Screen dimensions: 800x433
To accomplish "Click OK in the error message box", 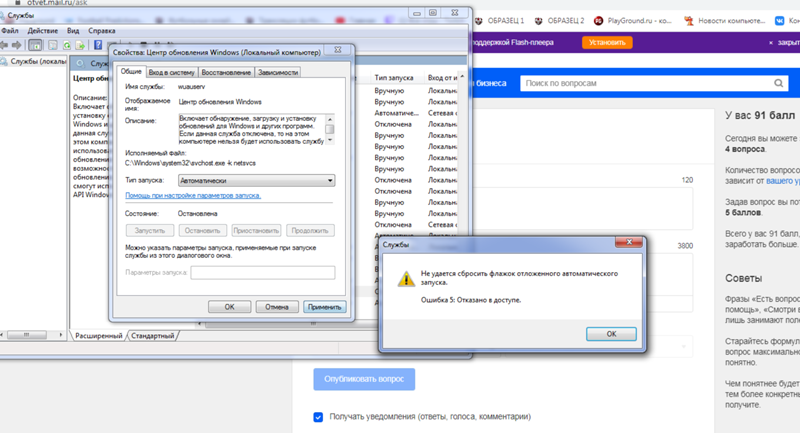I will 611,334.
